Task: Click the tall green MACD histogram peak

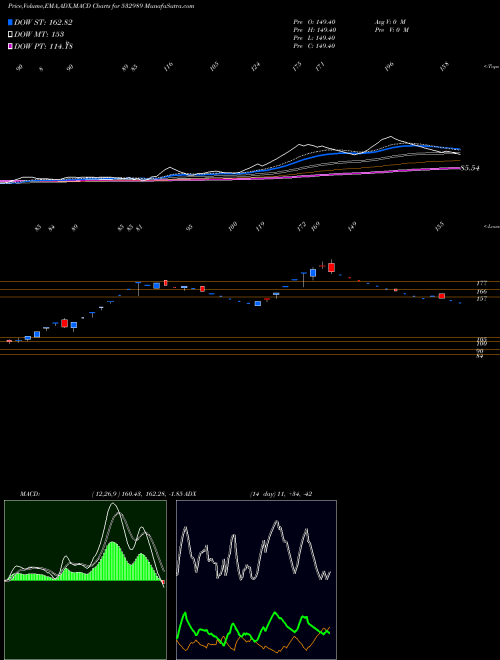Action: pyautogui.click(x=113, y=562)
